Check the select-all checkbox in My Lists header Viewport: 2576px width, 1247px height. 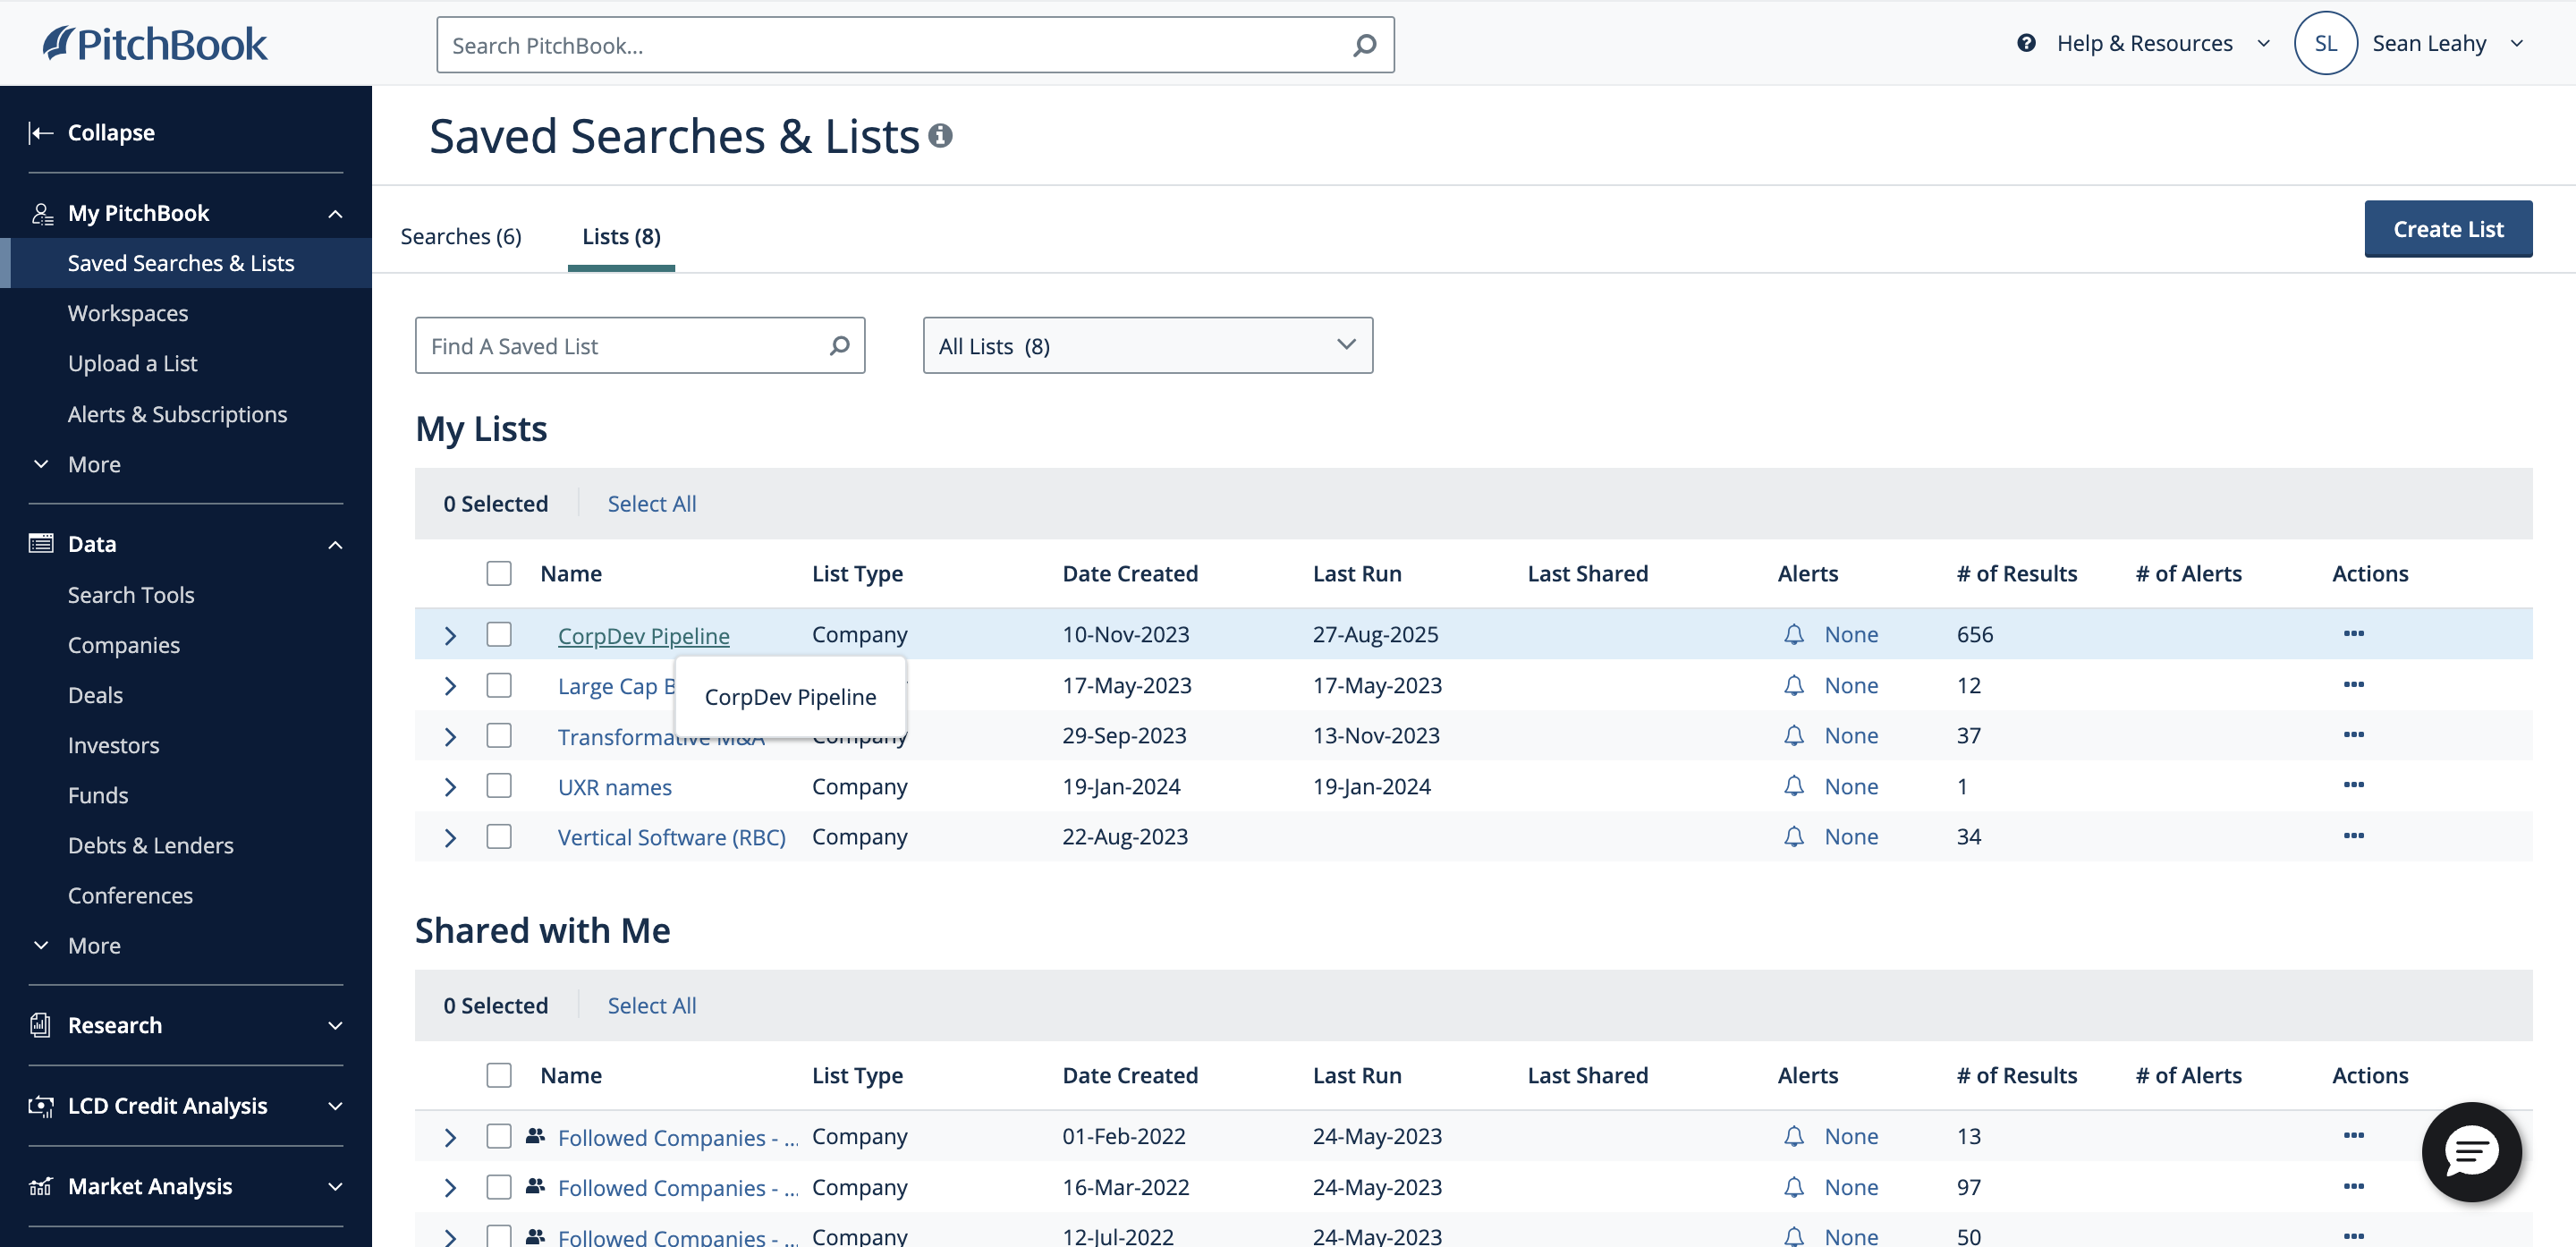pos(499,573)
